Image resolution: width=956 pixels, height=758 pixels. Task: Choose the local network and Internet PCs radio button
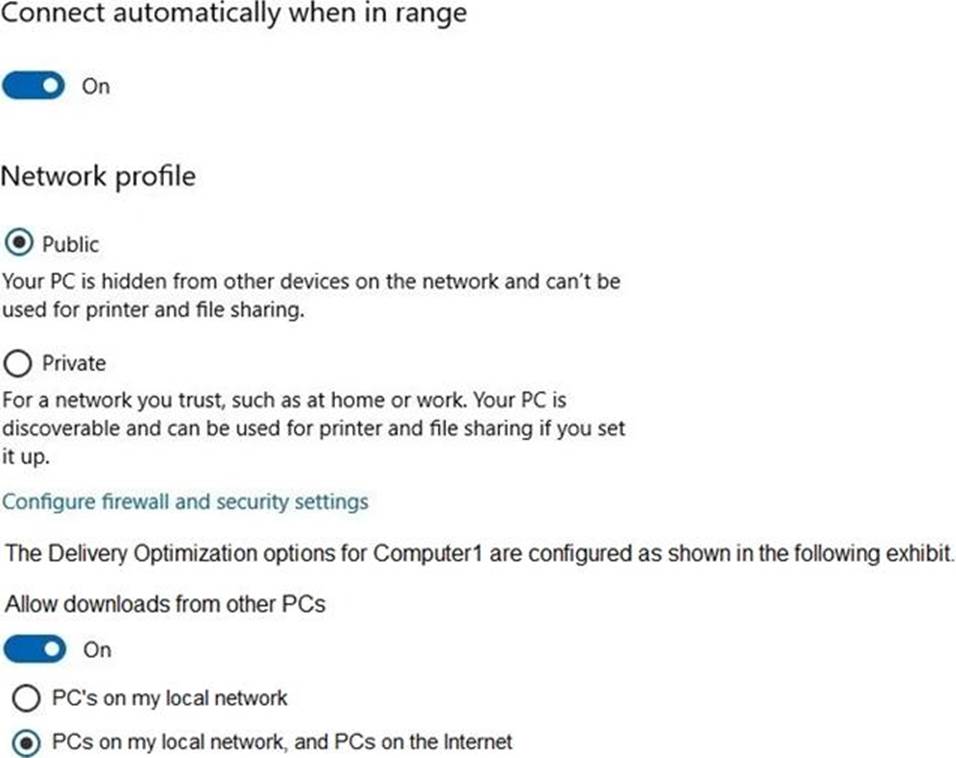tap(26, 742)
